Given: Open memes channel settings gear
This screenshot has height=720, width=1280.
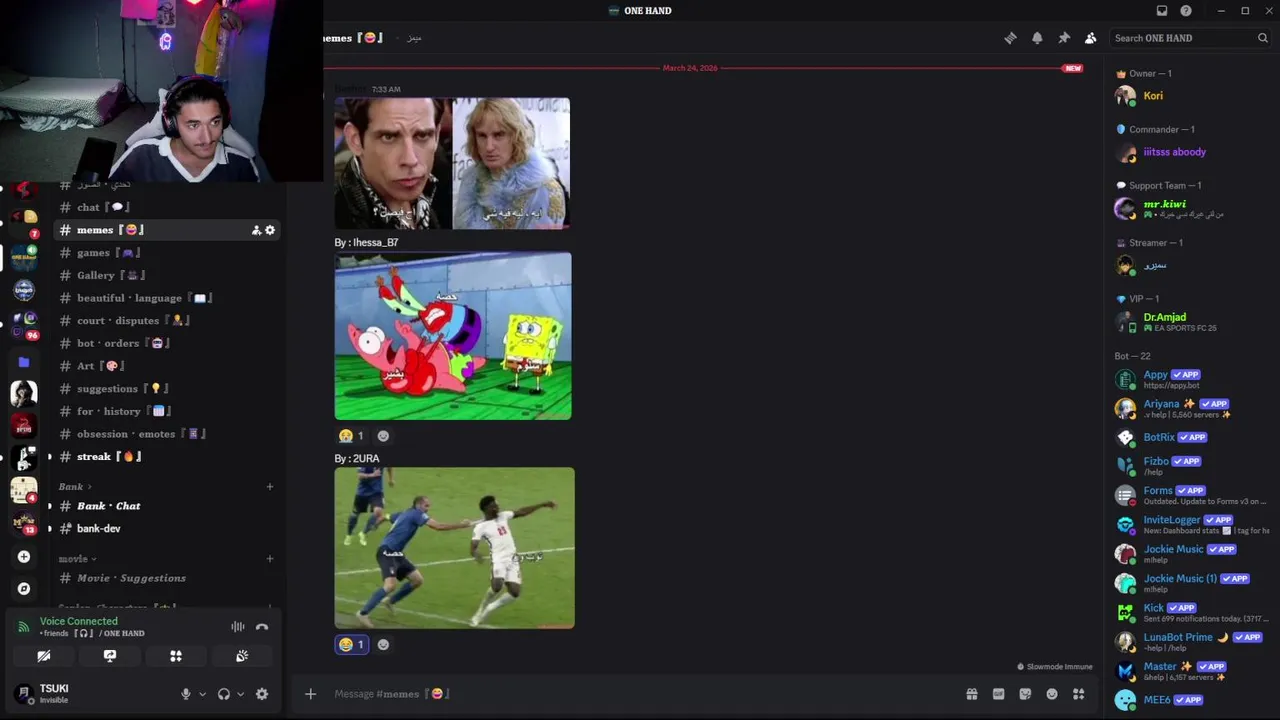Looking at the screenshot, I should coord(270,230).
